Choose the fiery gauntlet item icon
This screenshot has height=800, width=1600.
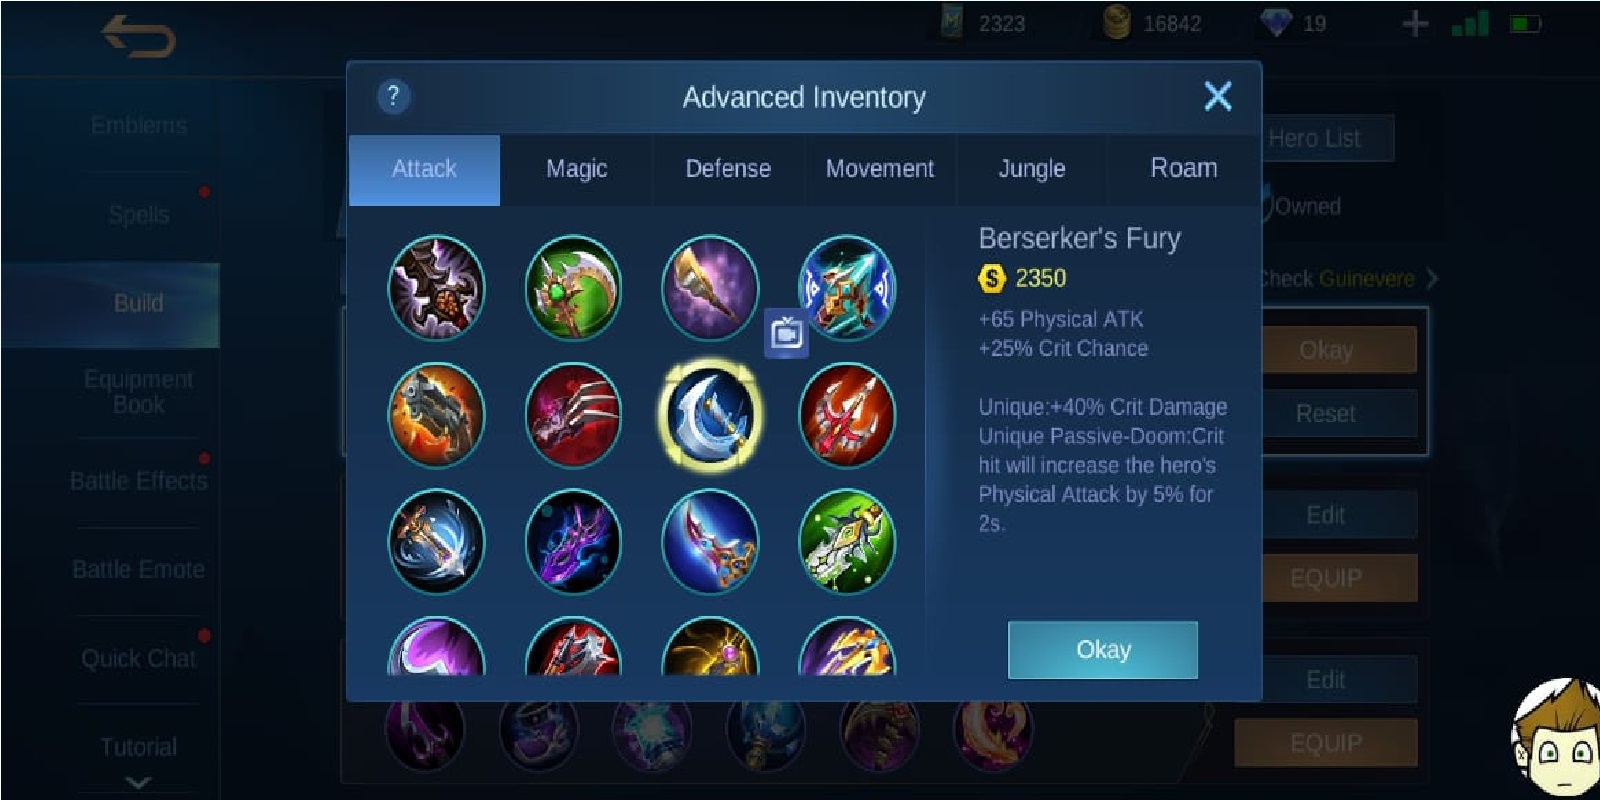point(436,414)
